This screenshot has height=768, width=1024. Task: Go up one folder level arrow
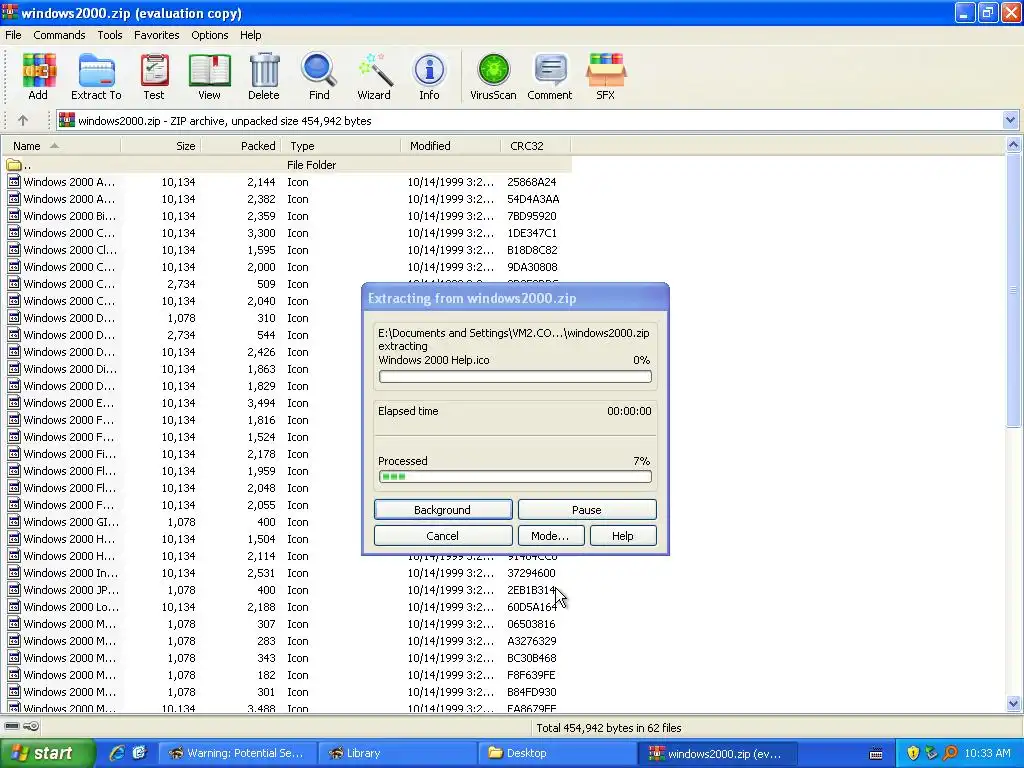pyautogui.click(x=23, y=120)
